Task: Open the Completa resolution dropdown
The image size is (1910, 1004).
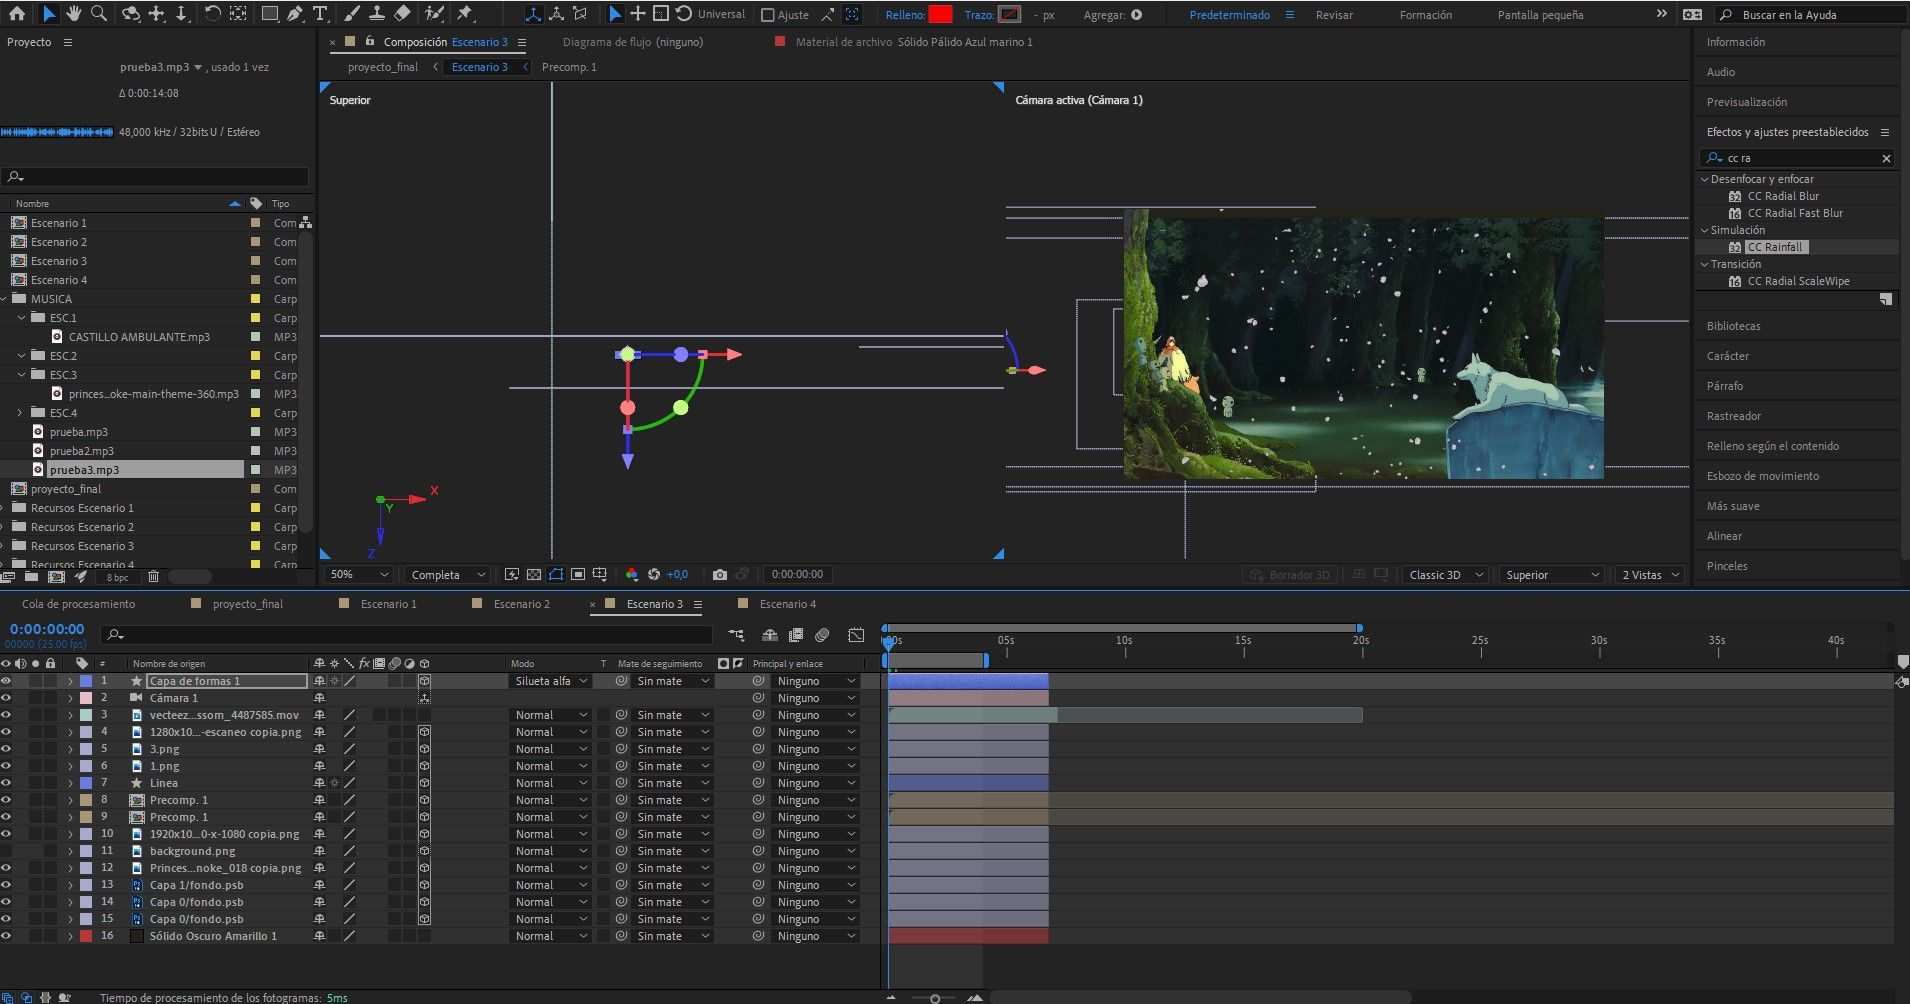Action: [446, 575]
